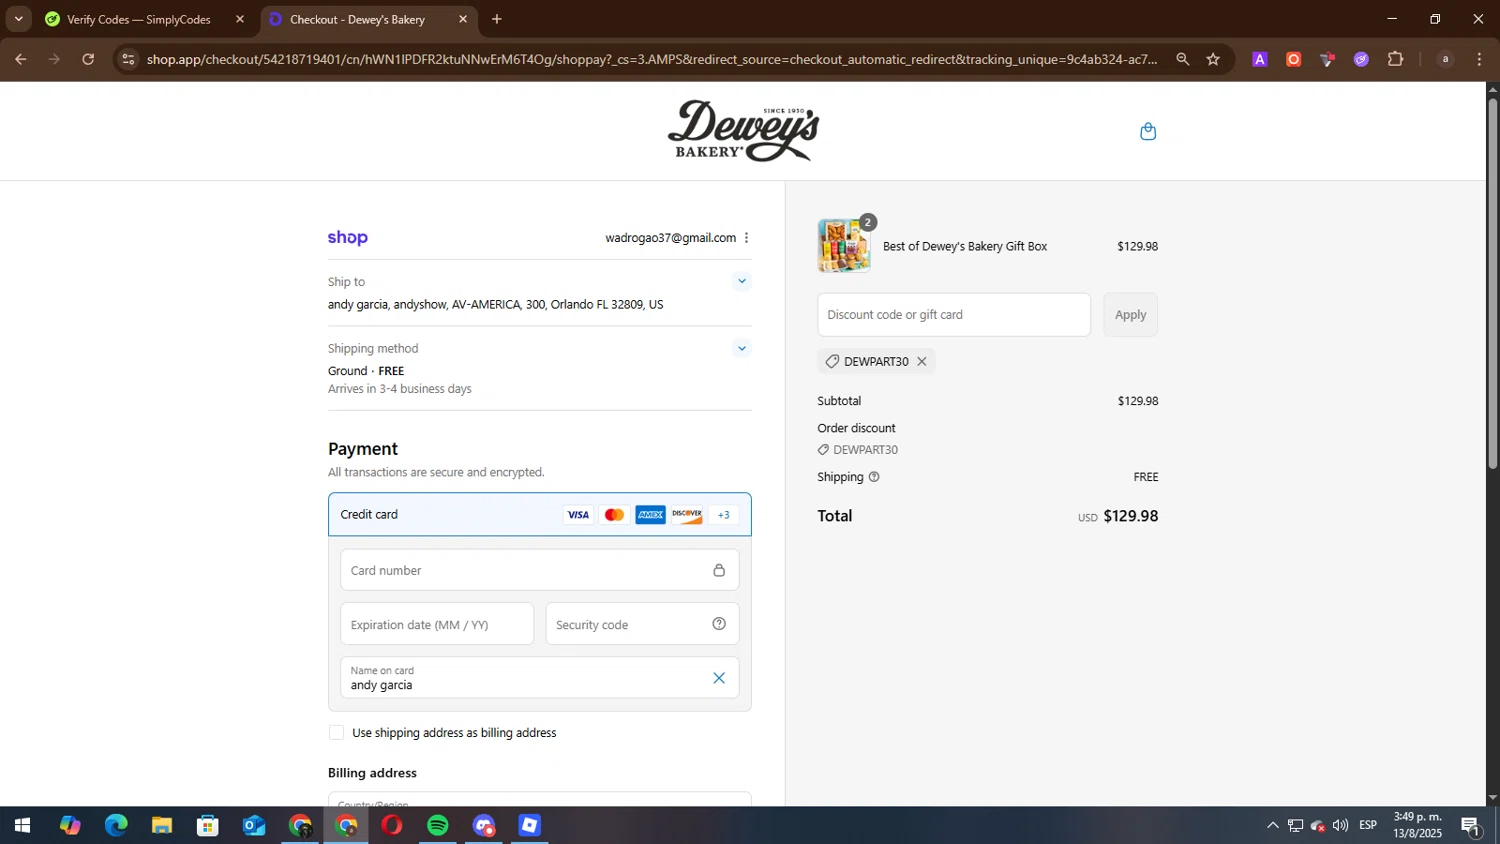The image size is (1500, 844).
Task: Click the Mastercard icon
Action: pos(614,515)
